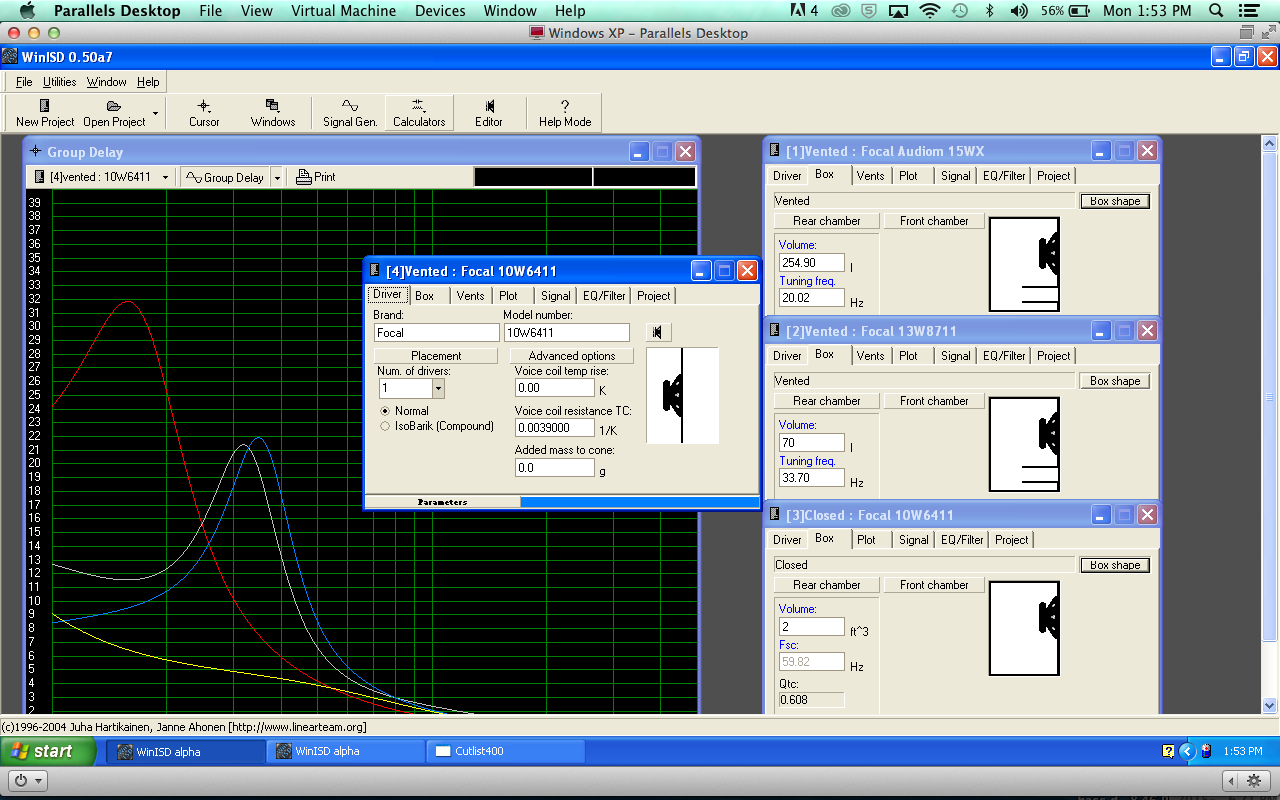
Task: Click Box shape button in Audiom 15WX window
Action: [x=1115, y=201]
